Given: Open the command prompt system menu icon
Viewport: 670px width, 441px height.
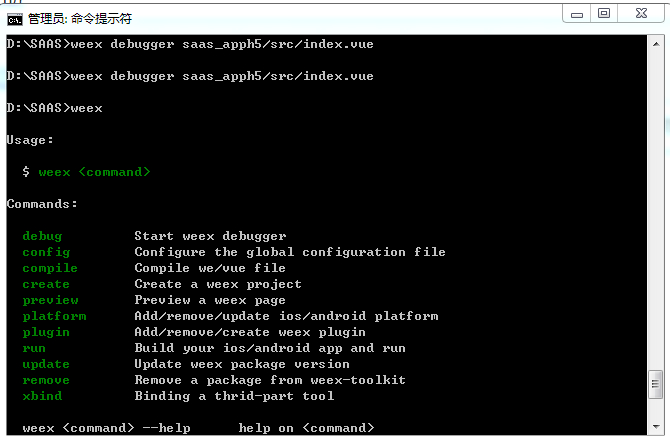Looking at the screenshot, I should [15, 17].
